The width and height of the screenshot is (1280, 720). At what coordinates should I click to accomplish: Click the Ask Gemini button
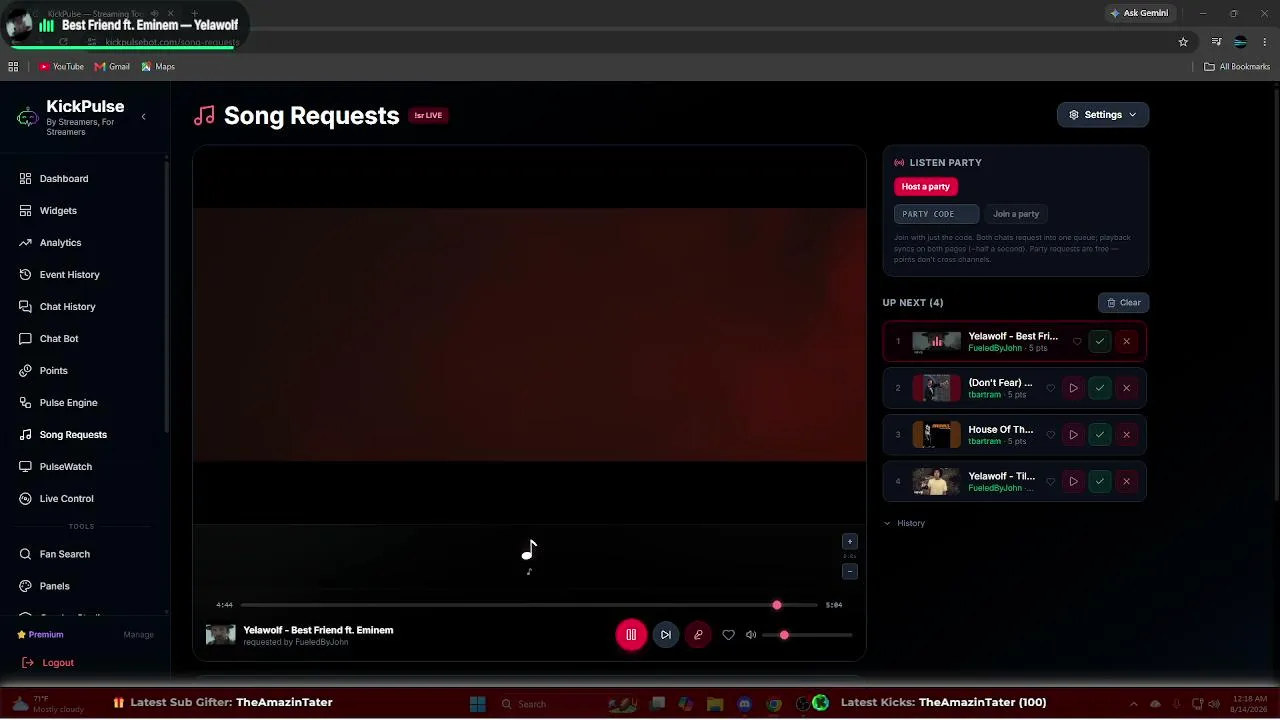[1139, 13]
